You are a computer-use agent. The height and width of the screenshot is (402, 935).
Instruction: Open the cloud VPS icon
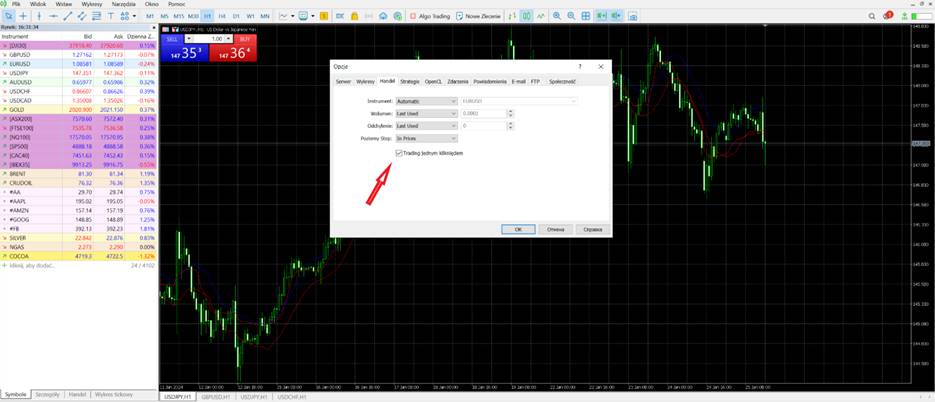pos(383,16)
